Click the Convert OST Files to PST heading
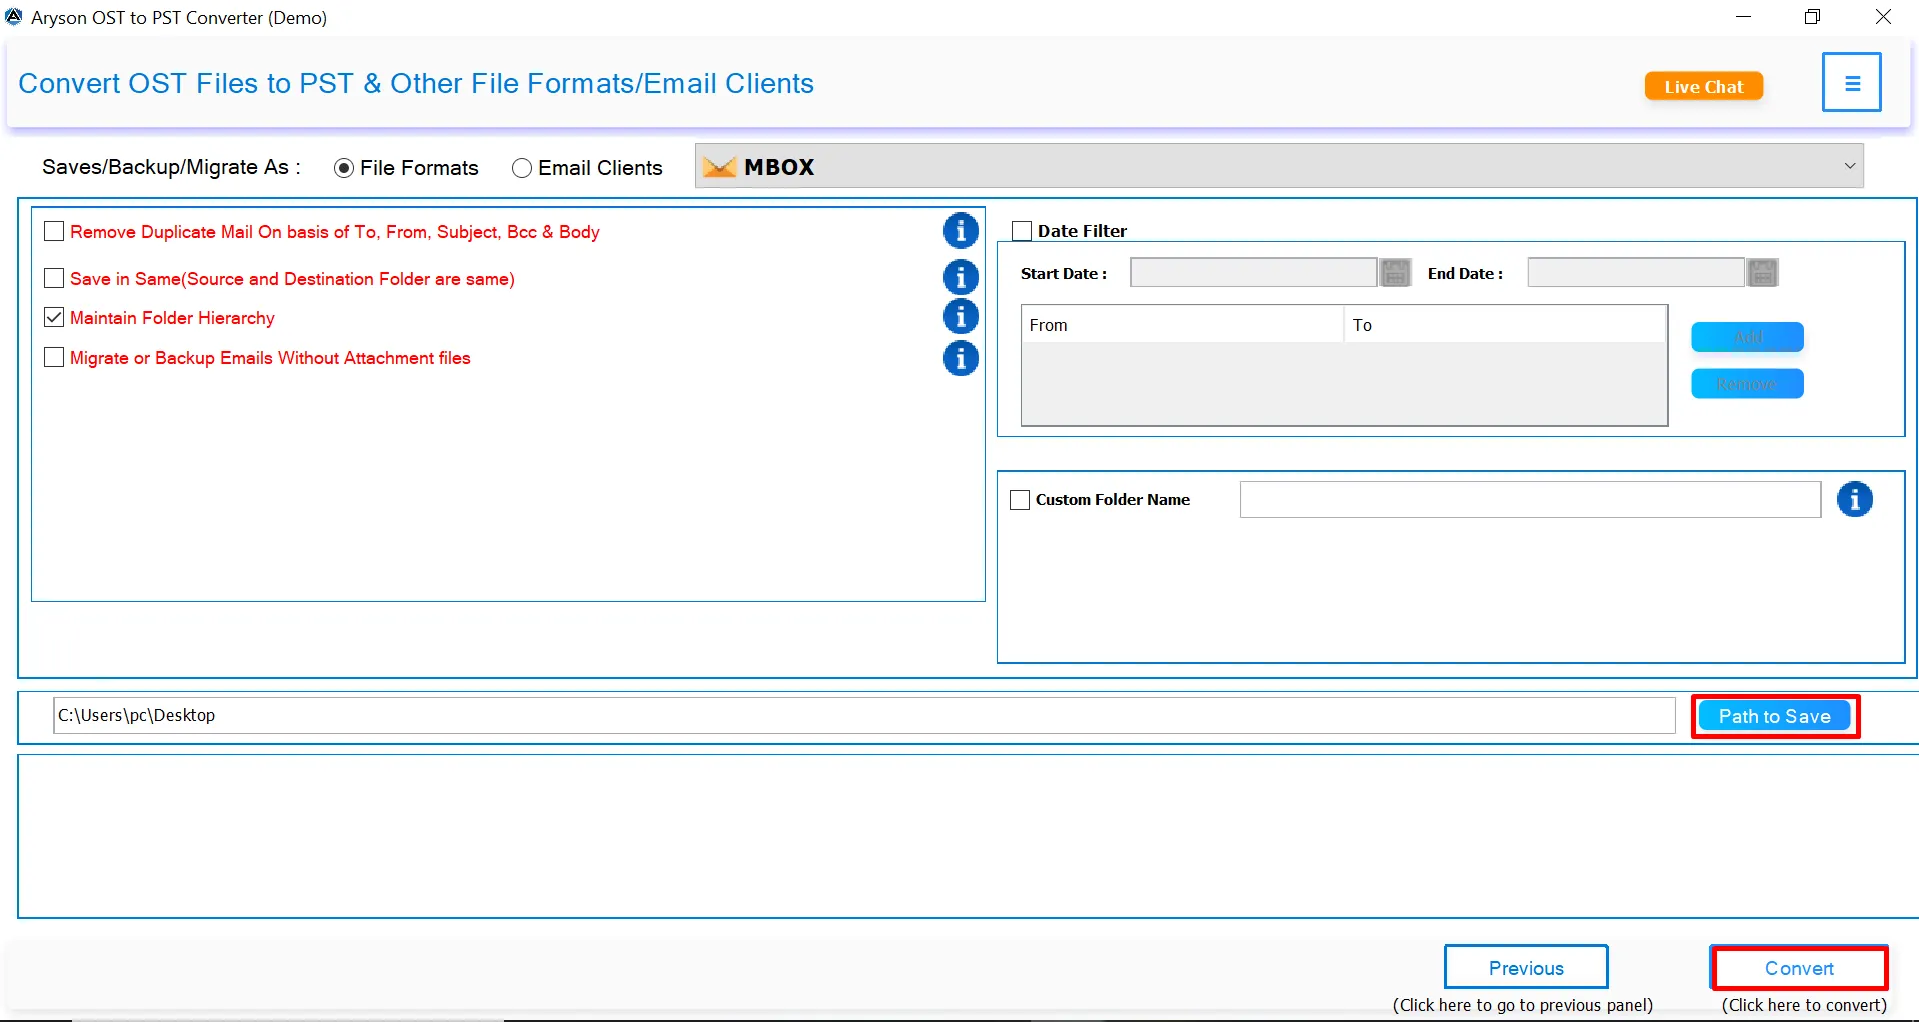The height and width of the screenshot is (1022, 1919). point(416,83)
